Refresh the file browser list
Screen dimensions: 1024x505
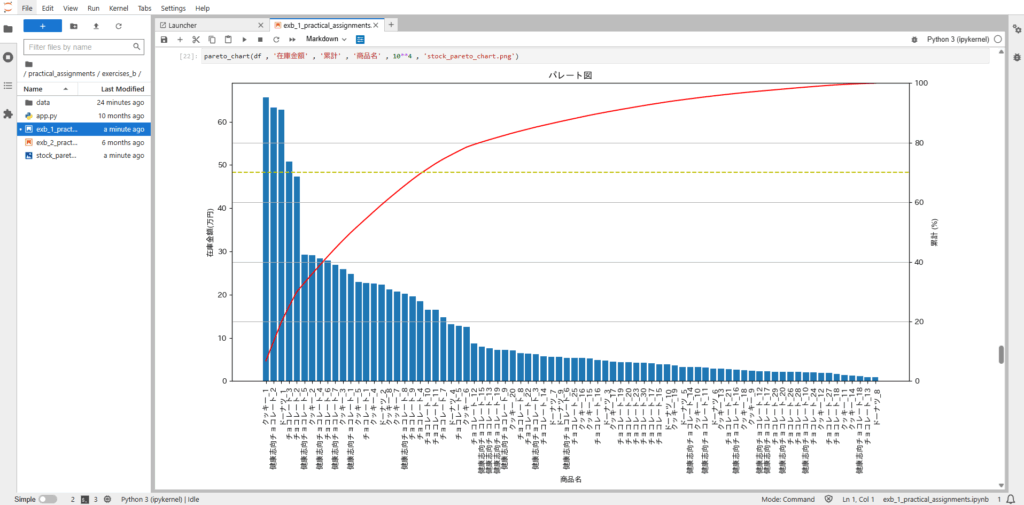click(x=119, y=26)
